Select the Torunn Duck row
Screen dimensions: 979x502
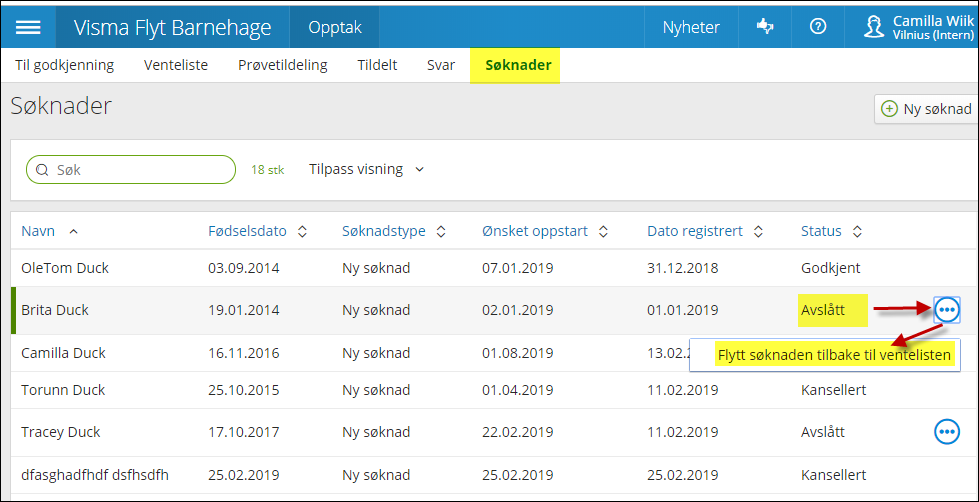pos(494,390)
